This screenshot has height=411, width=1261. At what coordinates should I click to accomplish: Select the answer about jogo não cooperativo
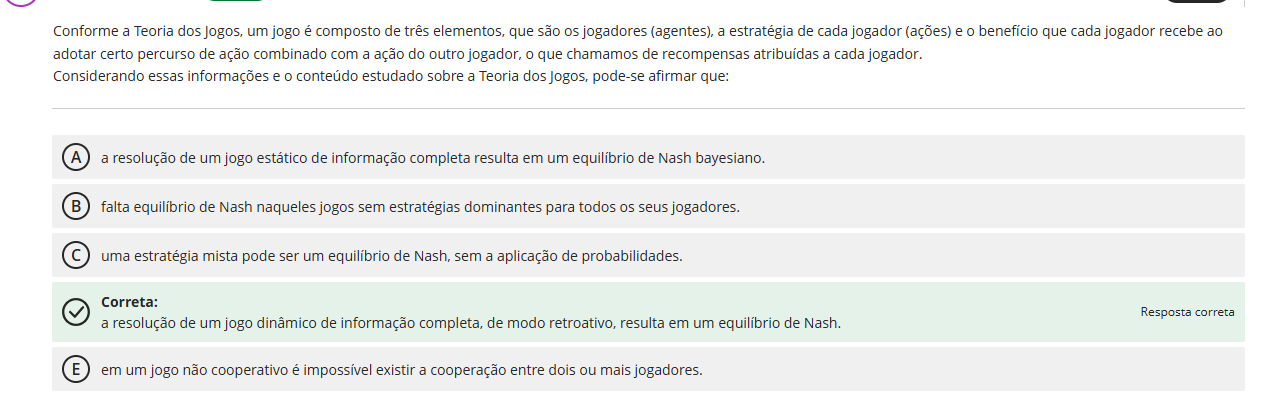(401, 370)
